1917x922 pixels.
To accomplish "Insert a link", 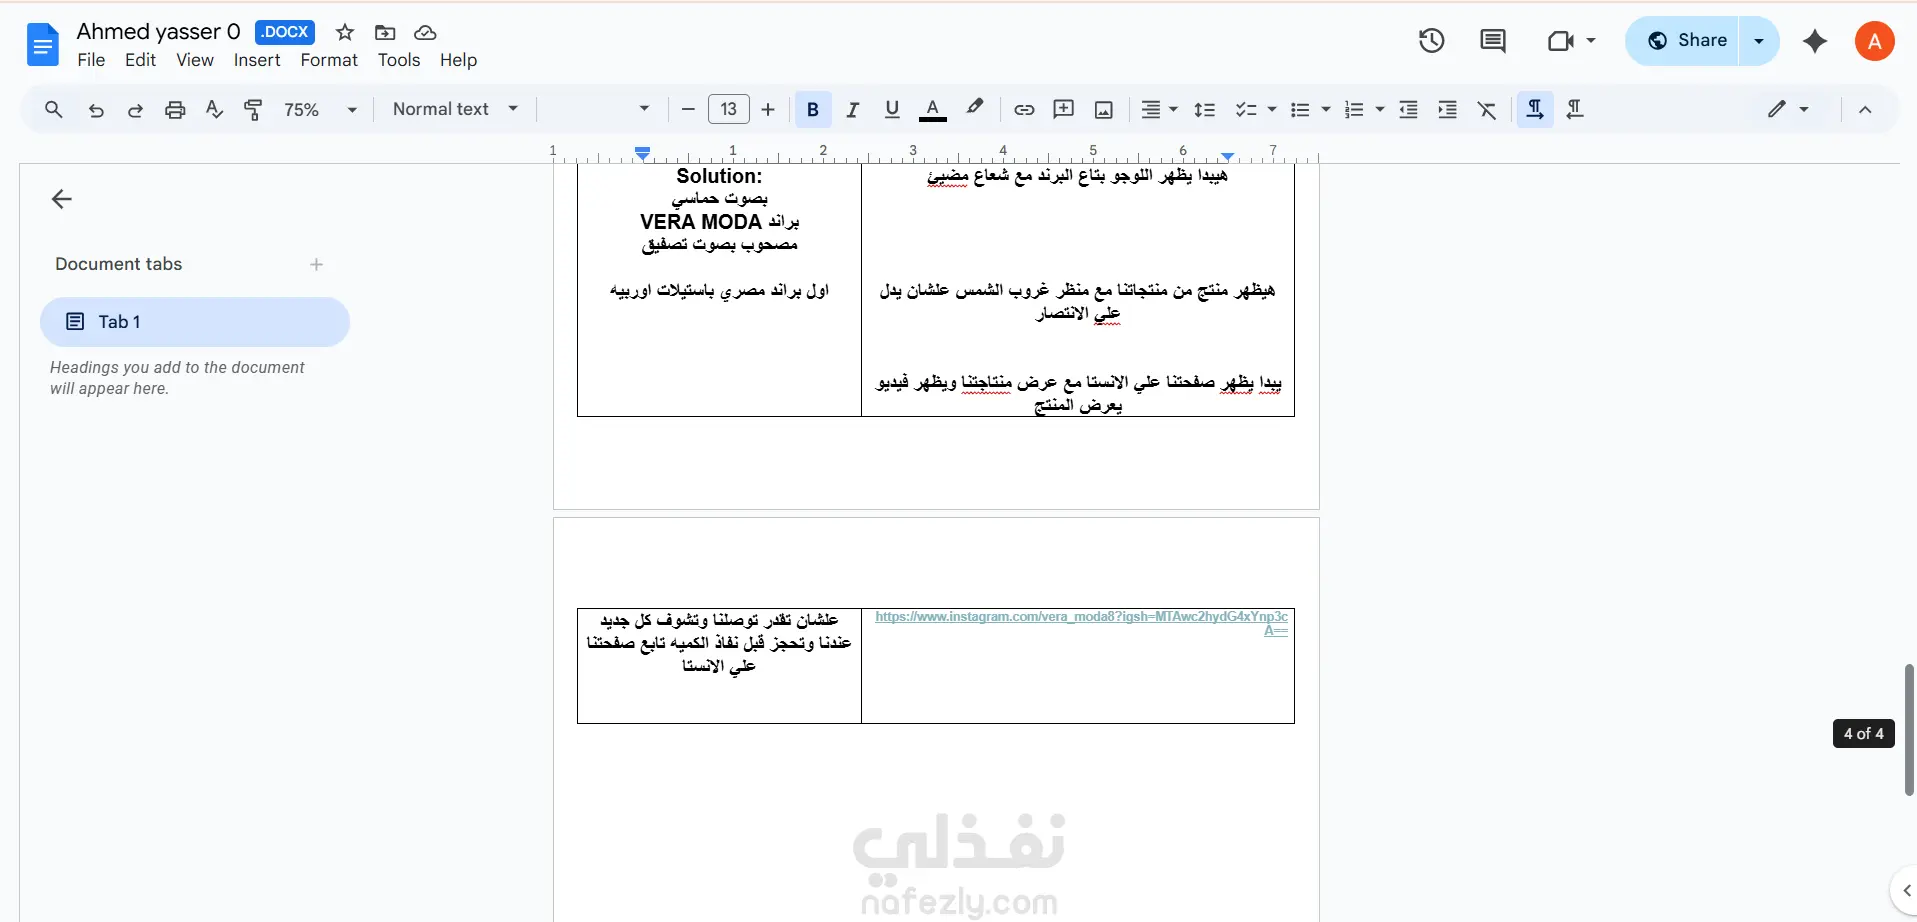I will 1024,110.
